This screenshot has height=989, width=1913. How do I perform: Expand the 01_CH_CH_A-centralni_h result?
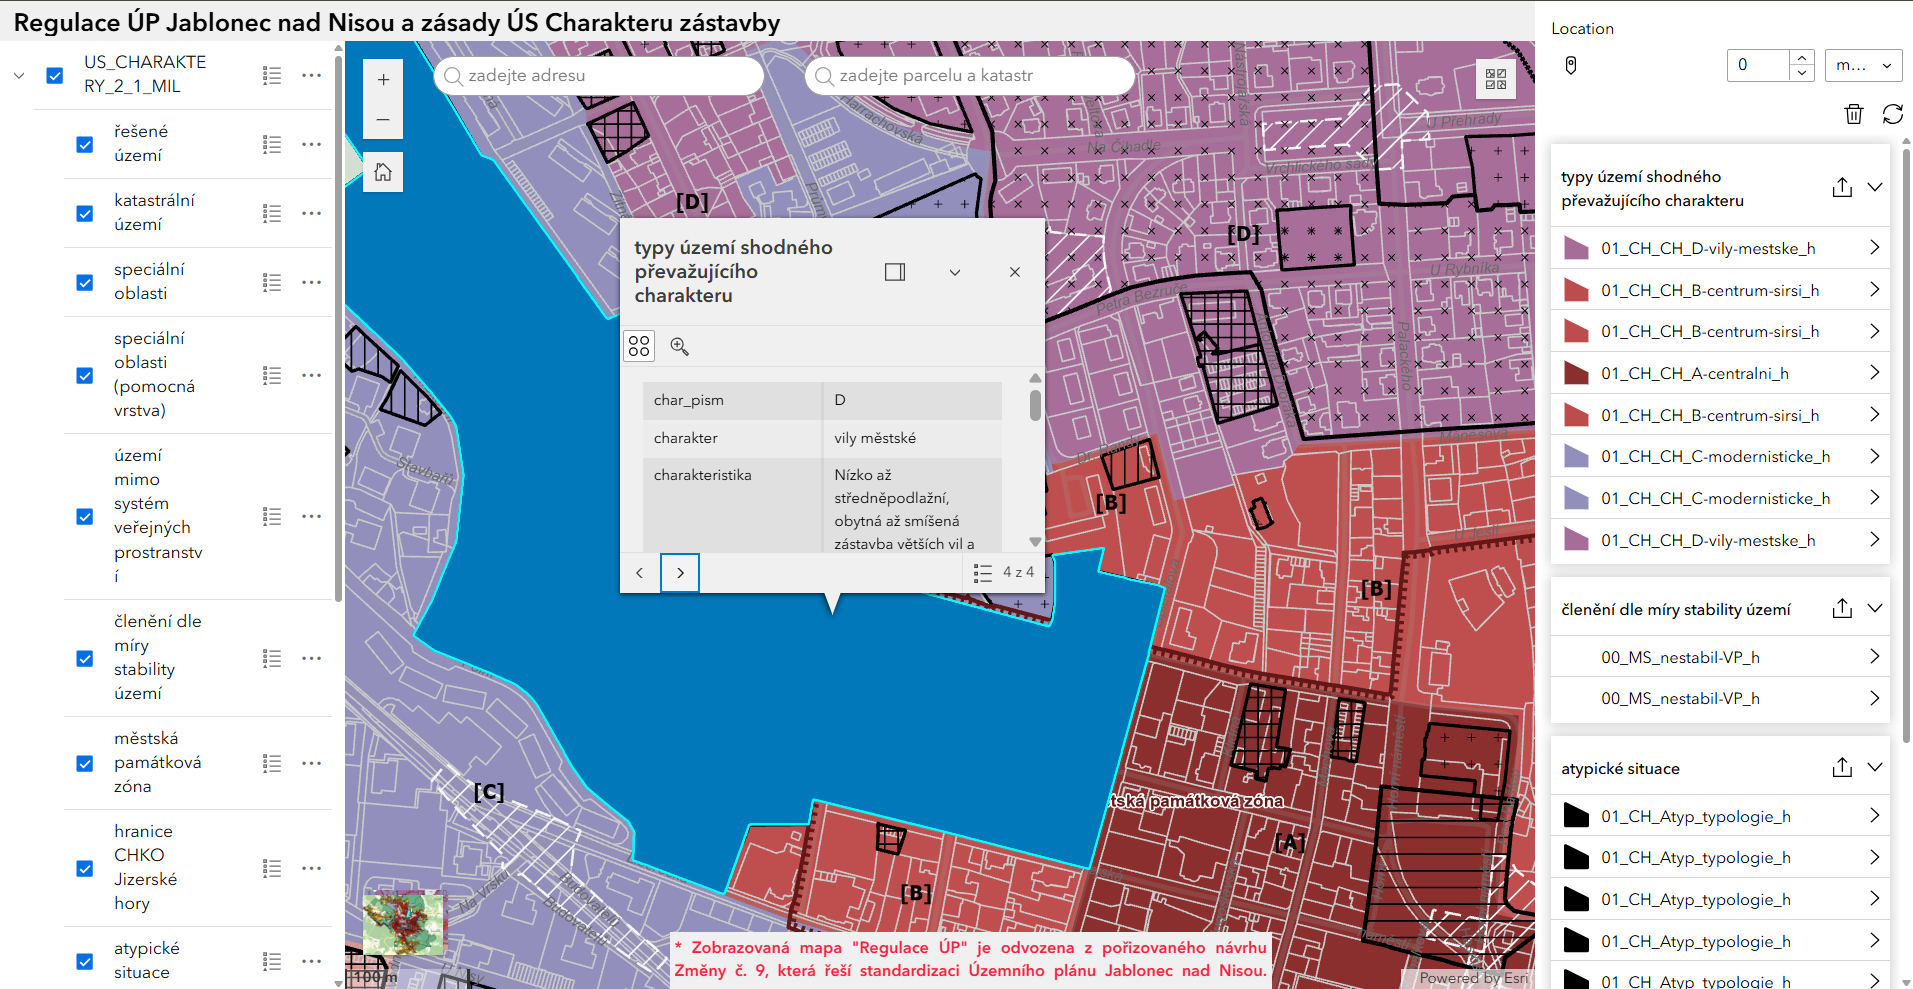(1874, 373)
